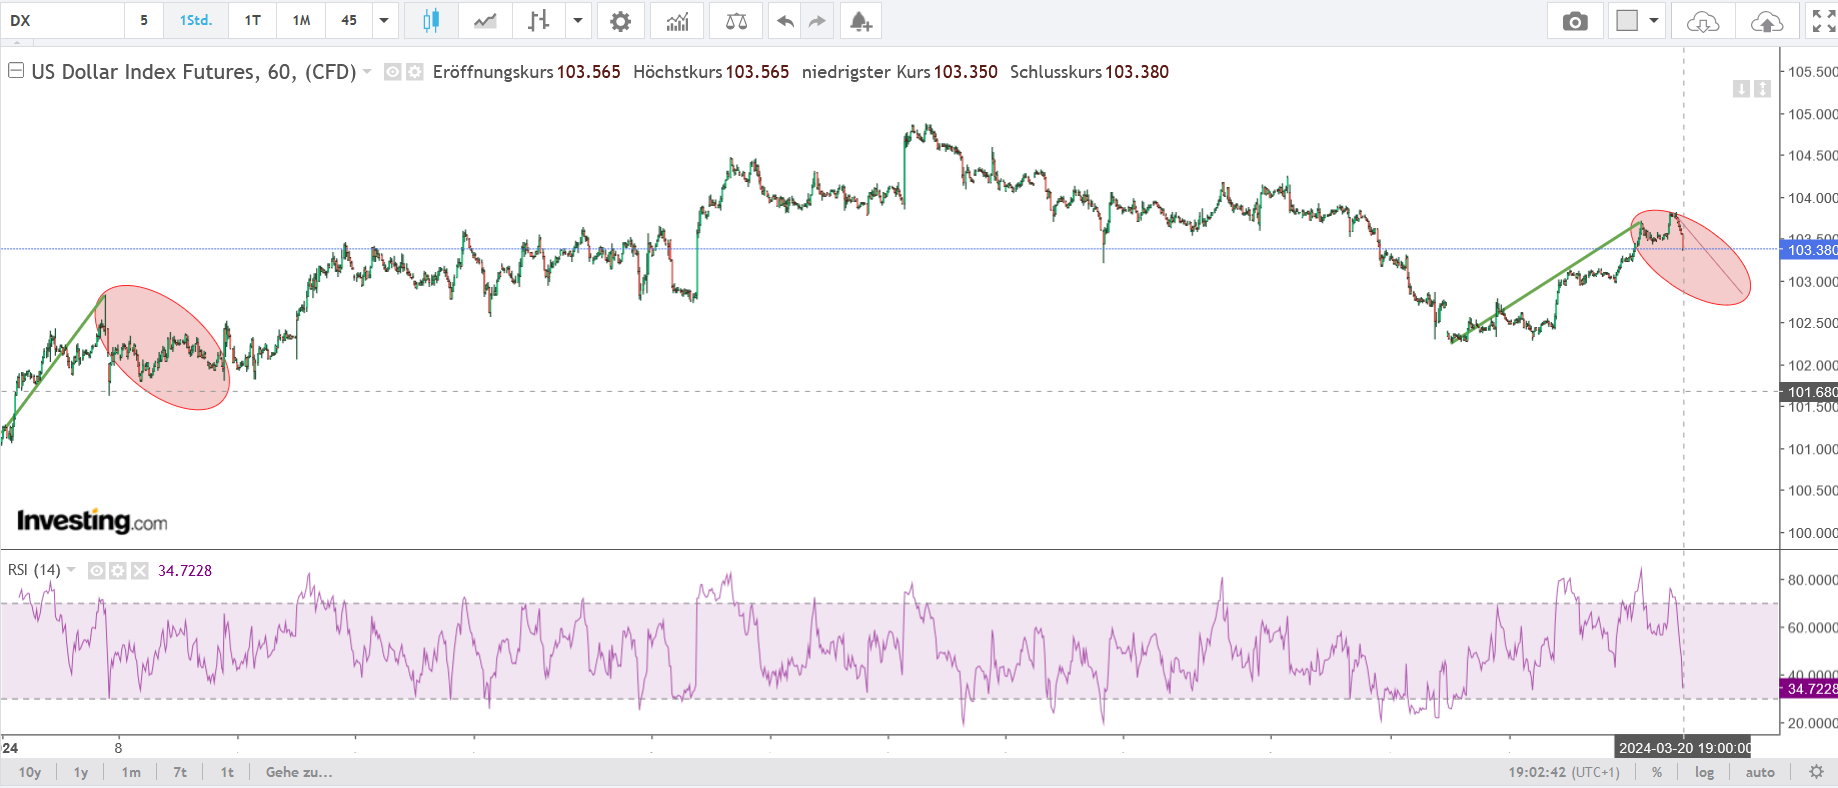Select the 1Std. hourly interval
1838x788 pixels.
196,21
